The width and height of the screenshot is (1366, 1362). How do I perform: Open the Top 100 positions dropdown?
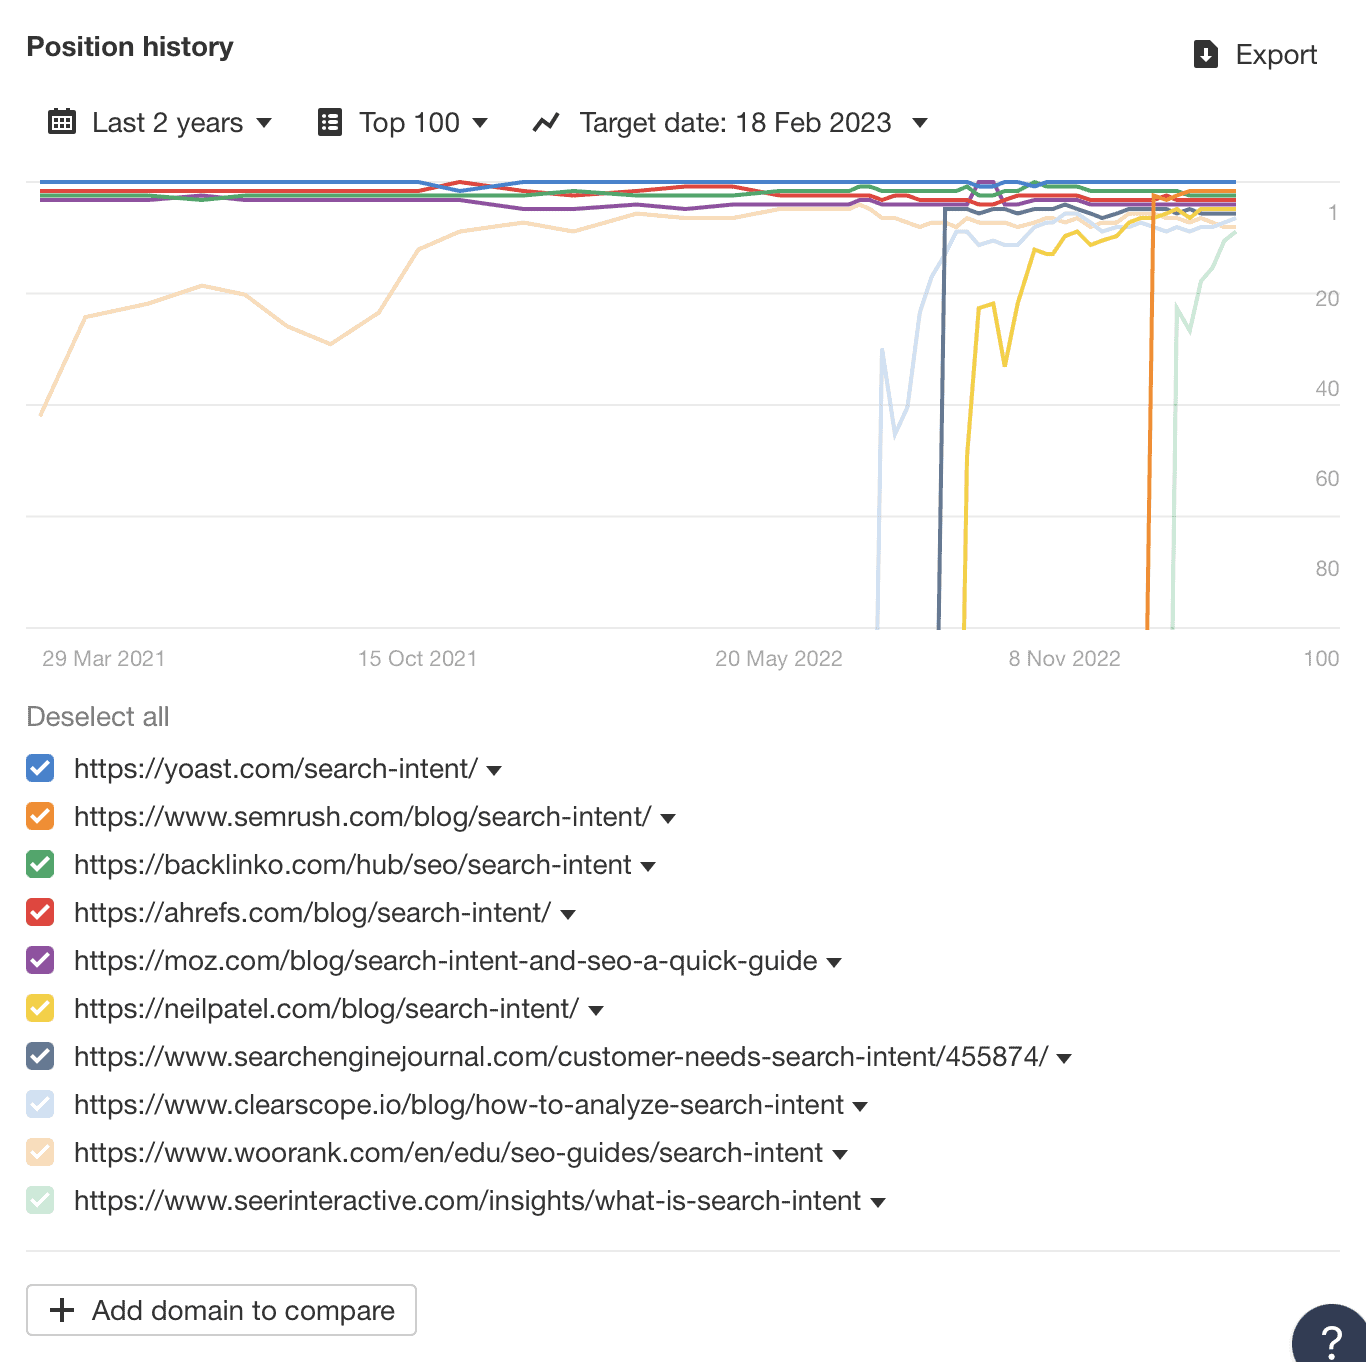click(x=403, y=122)
